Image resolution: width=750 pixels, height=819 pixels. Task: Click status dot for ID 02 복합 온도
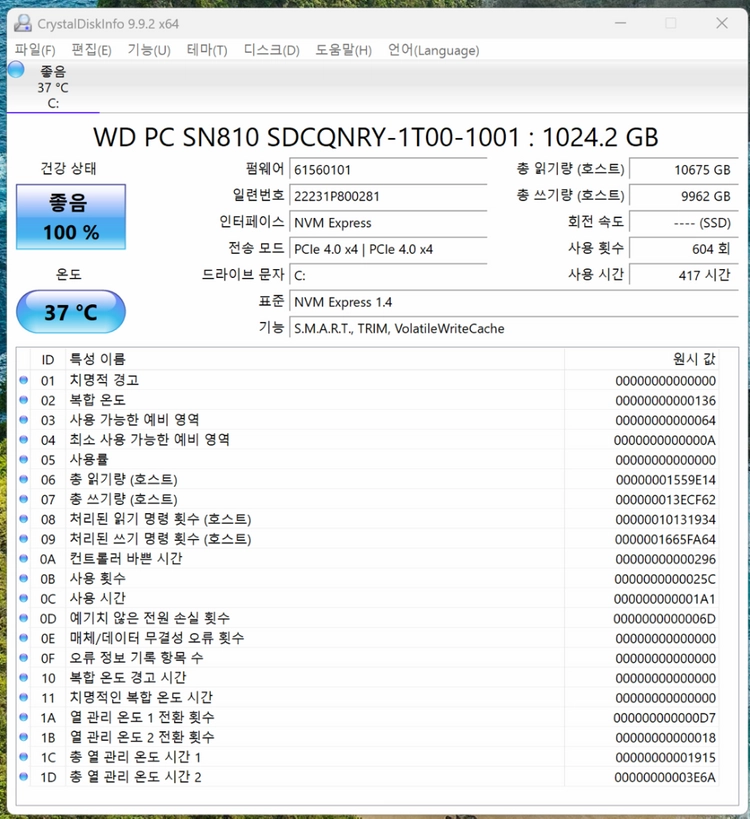pyautogui.click(x=24, y=400)
